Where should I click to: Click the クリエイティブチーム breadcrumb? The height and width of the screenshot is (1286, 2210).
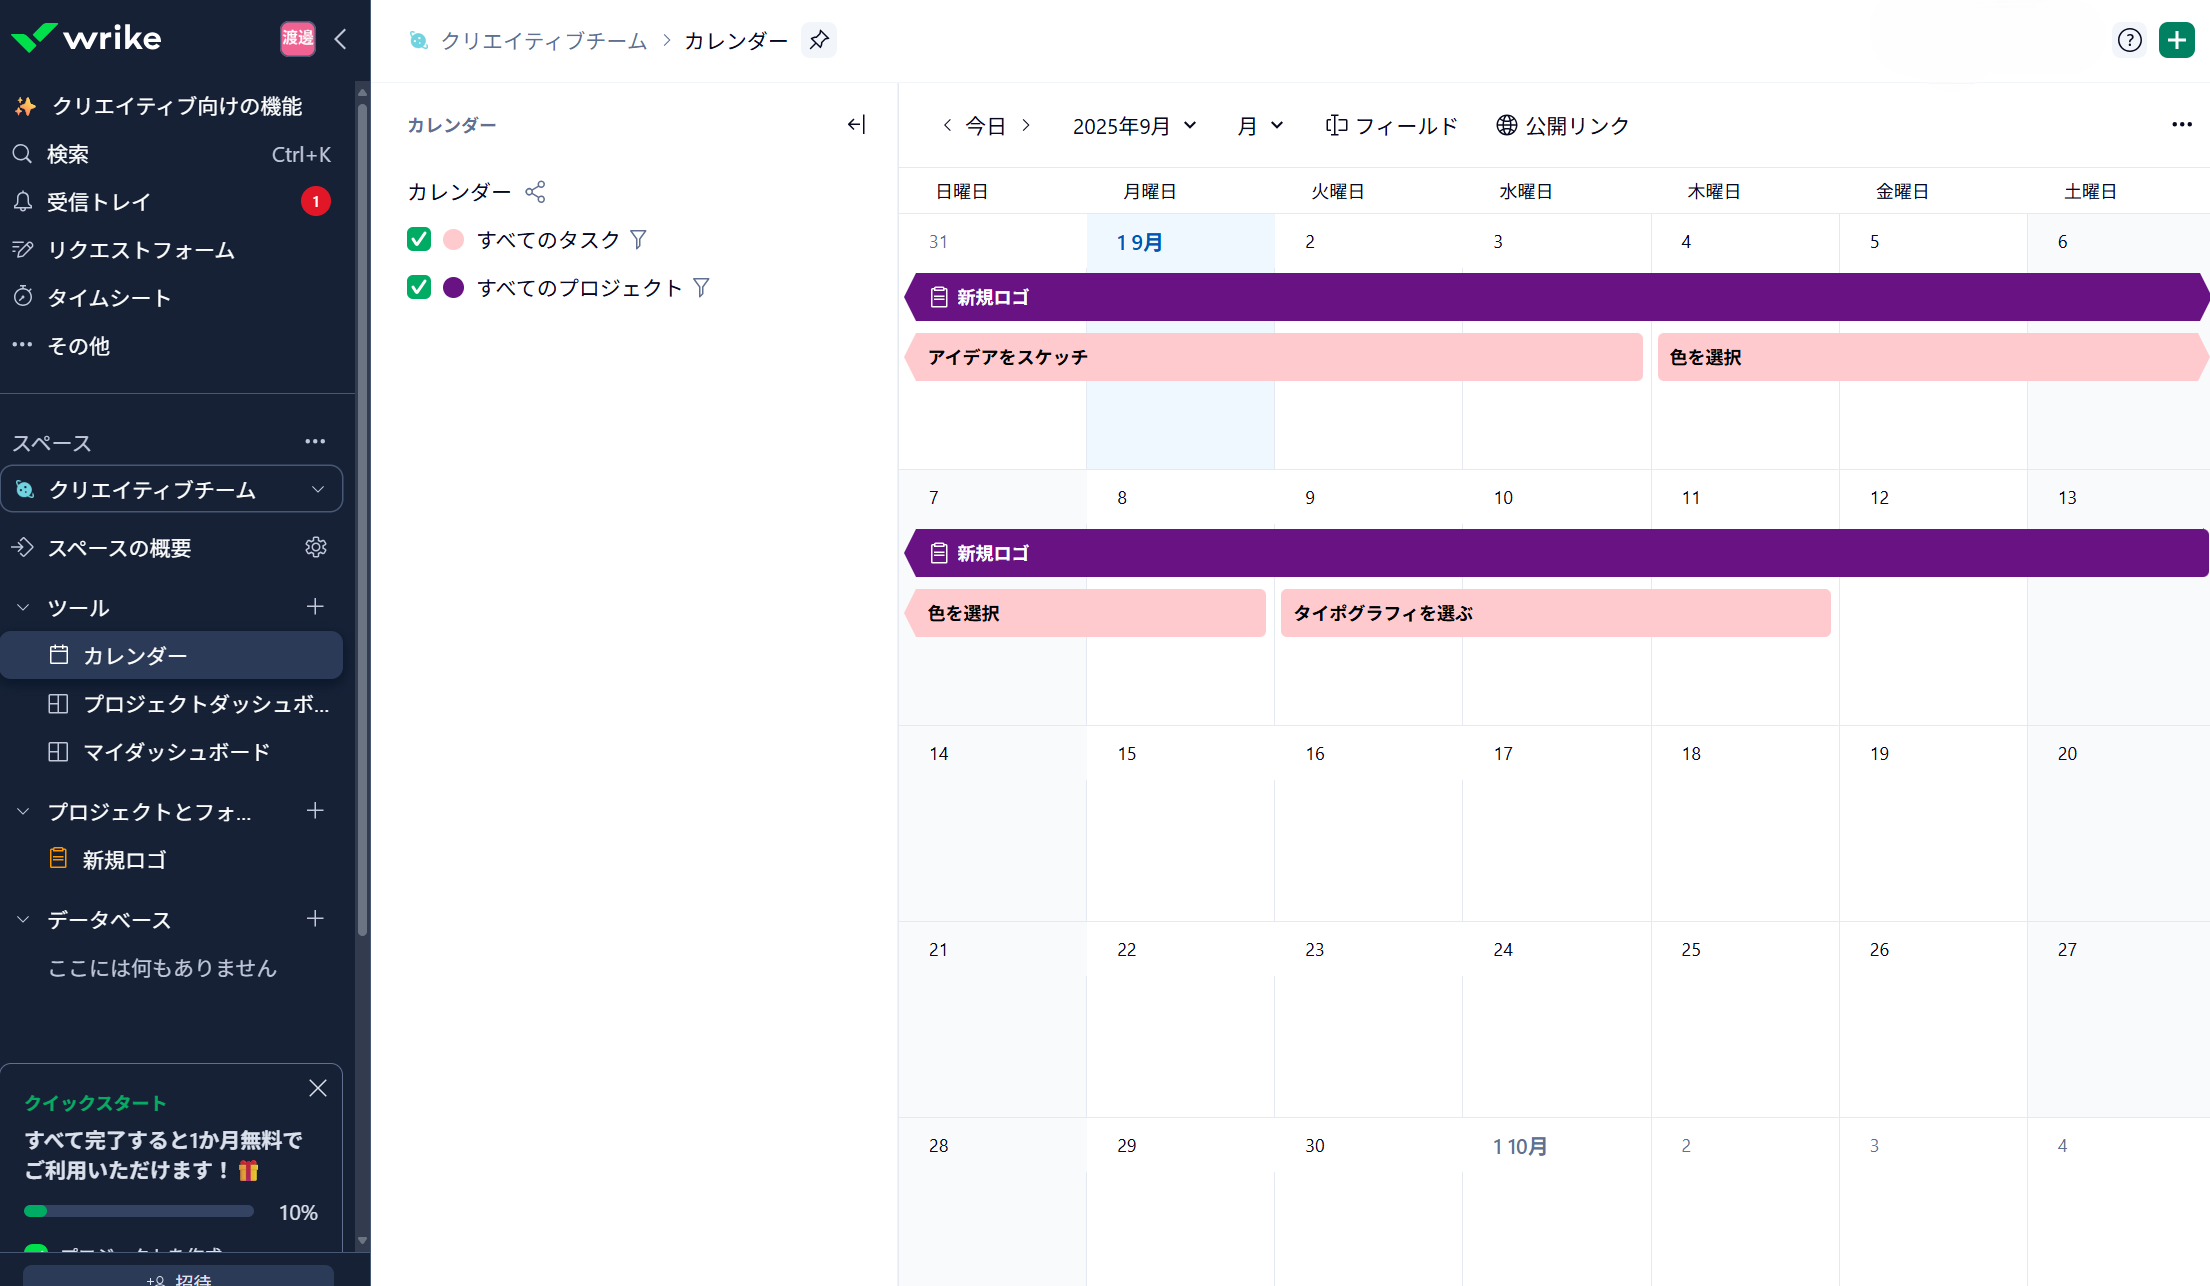pos(544,41)
